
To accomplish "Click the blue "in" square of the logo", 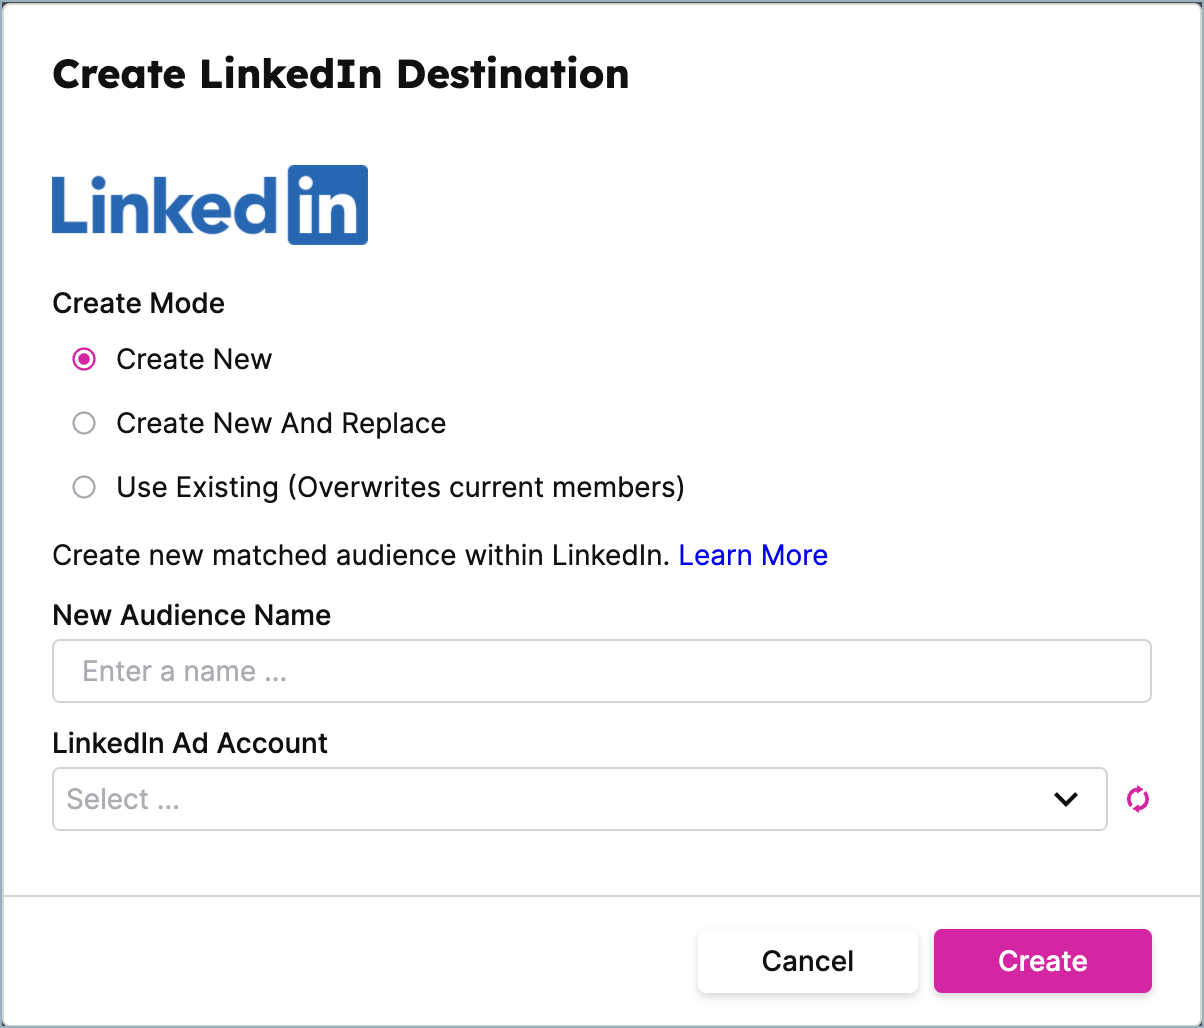I will coord(327,205).
